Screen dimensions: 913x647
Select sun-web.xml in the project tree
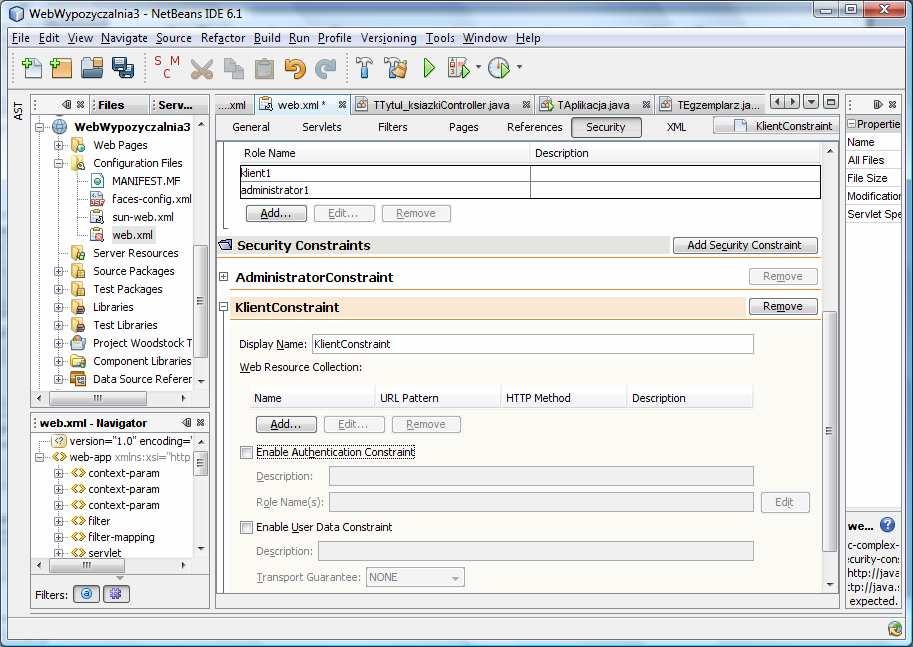pyautogui.click(x=143, y=217)
